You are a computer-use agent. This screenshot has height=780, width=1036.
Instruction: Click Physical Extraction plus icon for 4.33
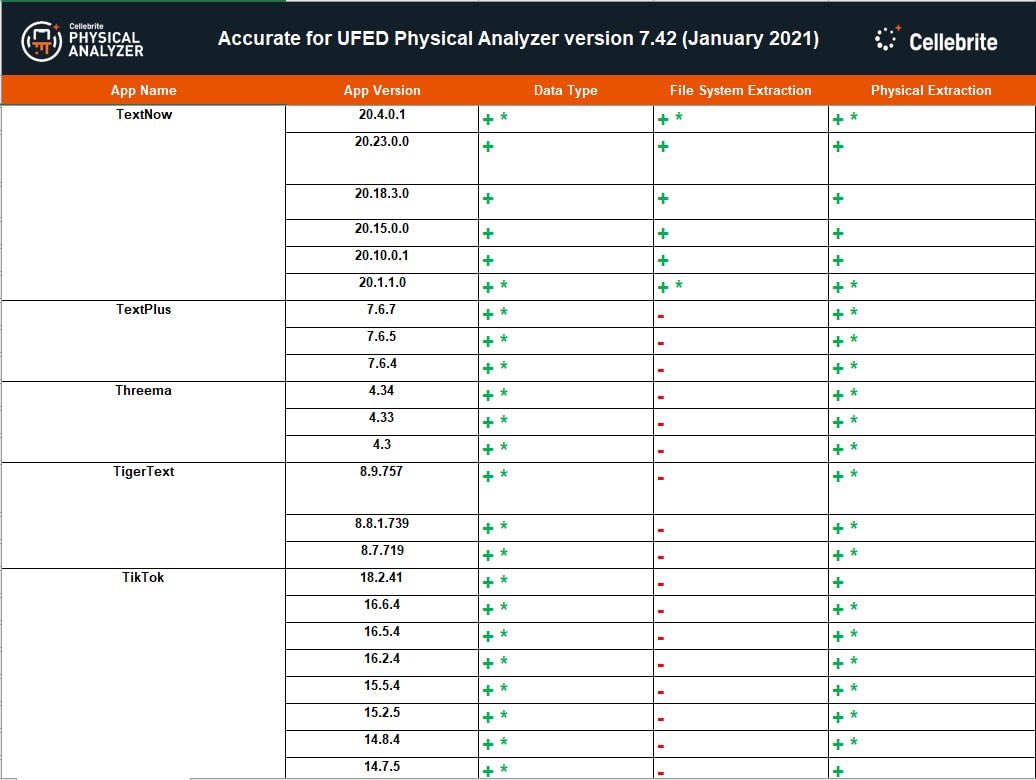[838, 423]
